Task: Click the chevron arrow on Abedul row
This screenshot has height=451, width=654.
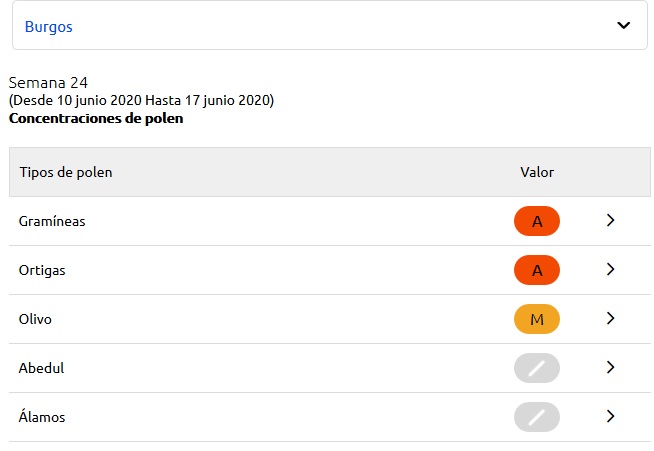Action: tap(611, 367)
